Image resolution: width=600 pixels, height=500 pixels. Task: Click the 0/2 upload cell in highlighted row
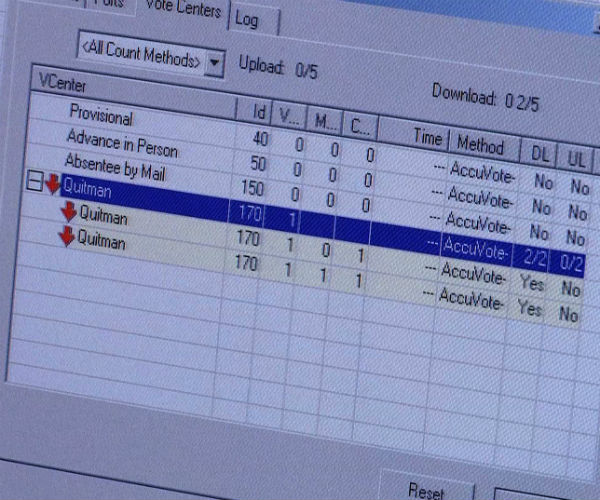coord(572,262)
